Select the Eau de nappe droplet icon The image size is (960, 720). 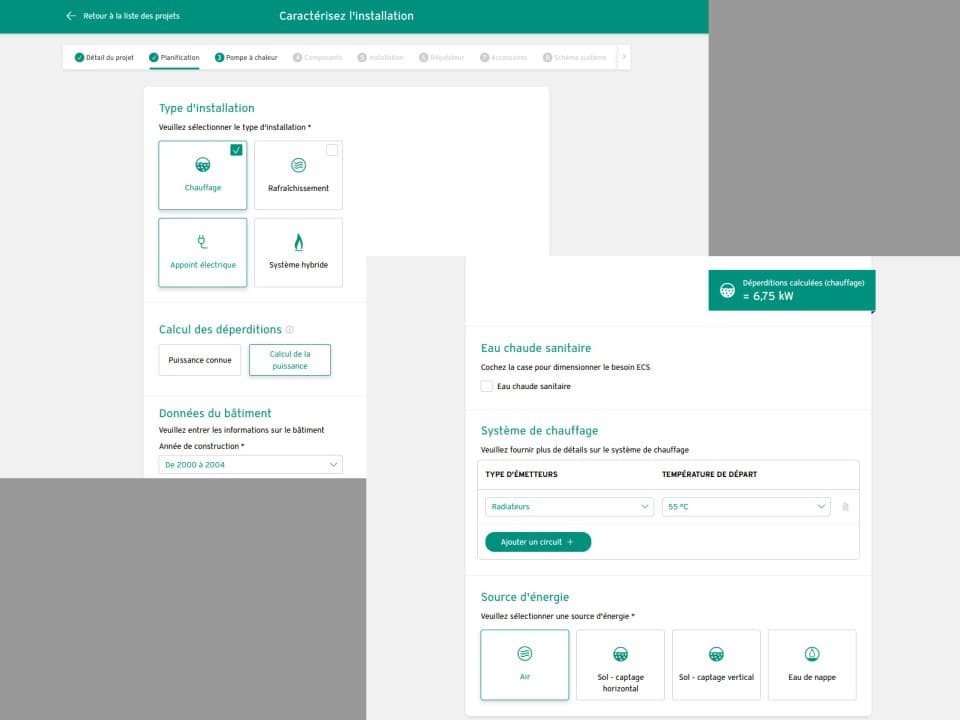pyautogui.click(x=812, y=654)
